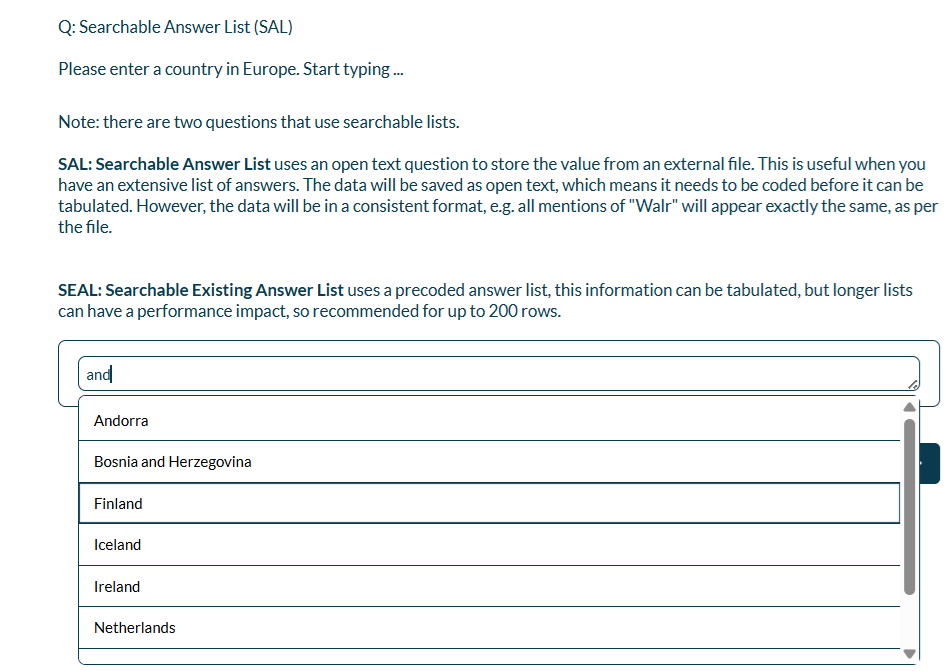Screen dimensions: 952x671
Task: Choose Bosnia and Herzegovina from the suggestions
Action: click(489, 462)
